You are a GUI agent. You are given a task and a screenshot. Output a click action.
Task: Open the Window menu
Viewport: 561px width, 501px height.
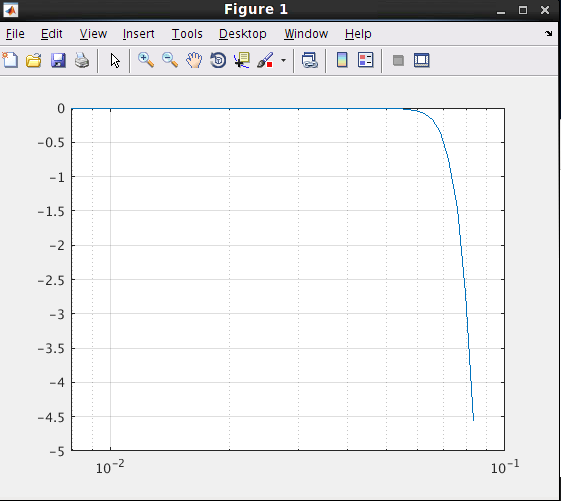tap(306, 34)
